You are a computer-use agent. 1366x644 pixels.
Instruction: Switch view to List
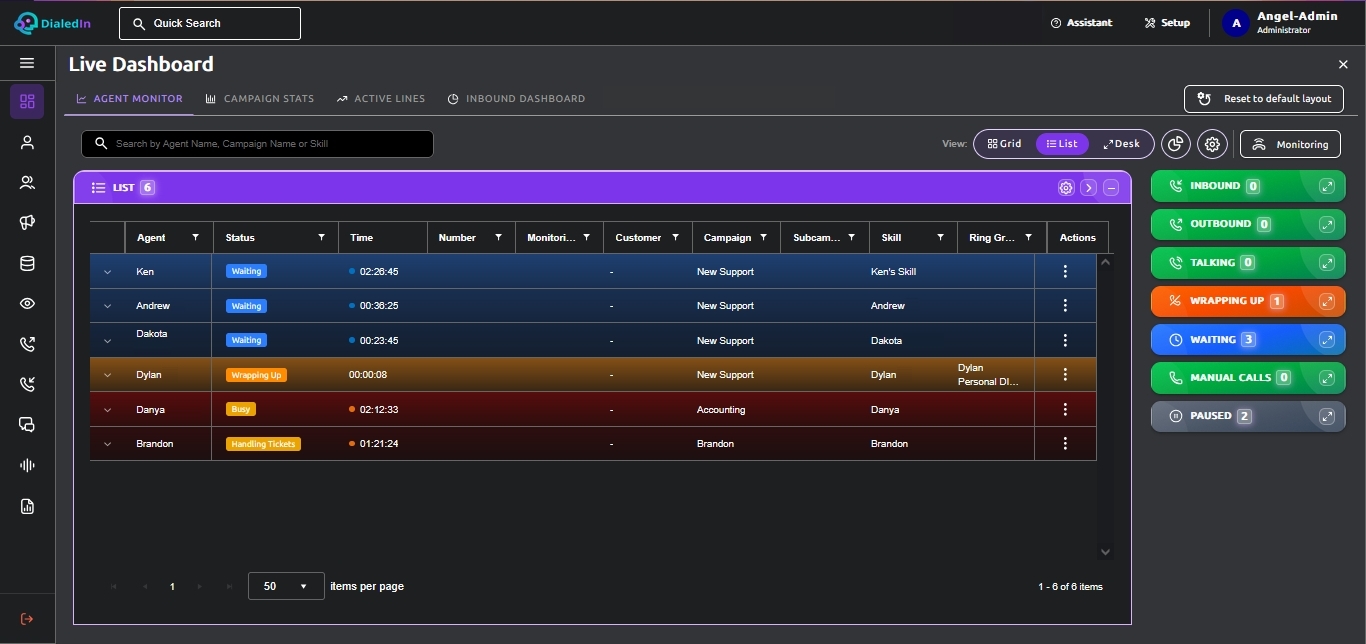pyautogui.click(x=1062, y=144)
